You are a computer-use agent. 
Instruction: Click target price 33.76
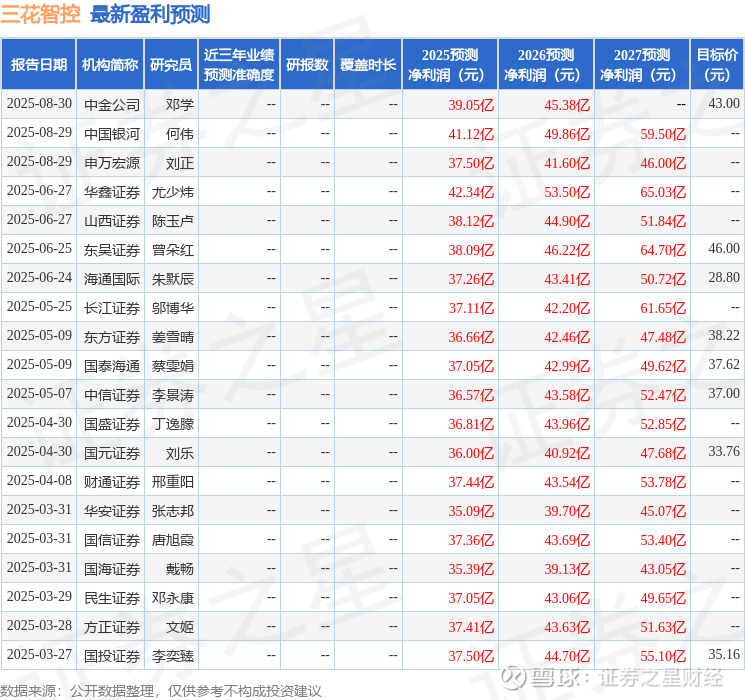click(724, 451)
